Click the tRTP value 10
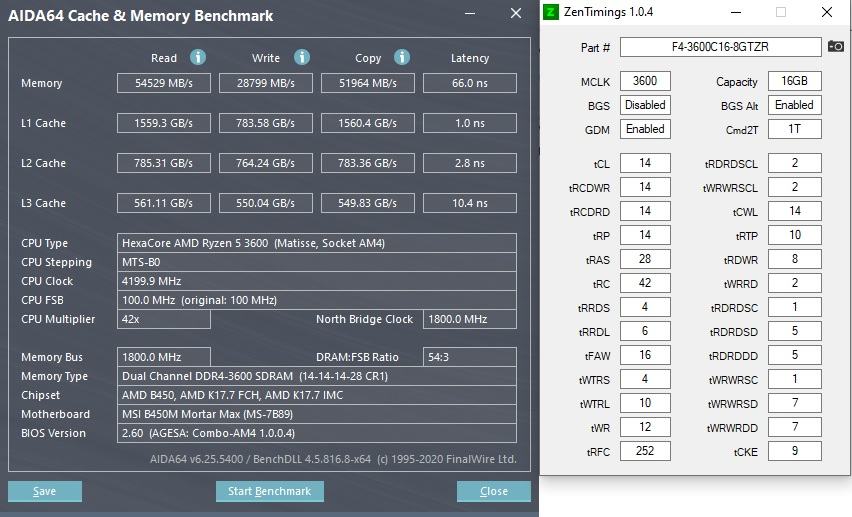Viewport: 852px width, 517px height. (794, 235)
